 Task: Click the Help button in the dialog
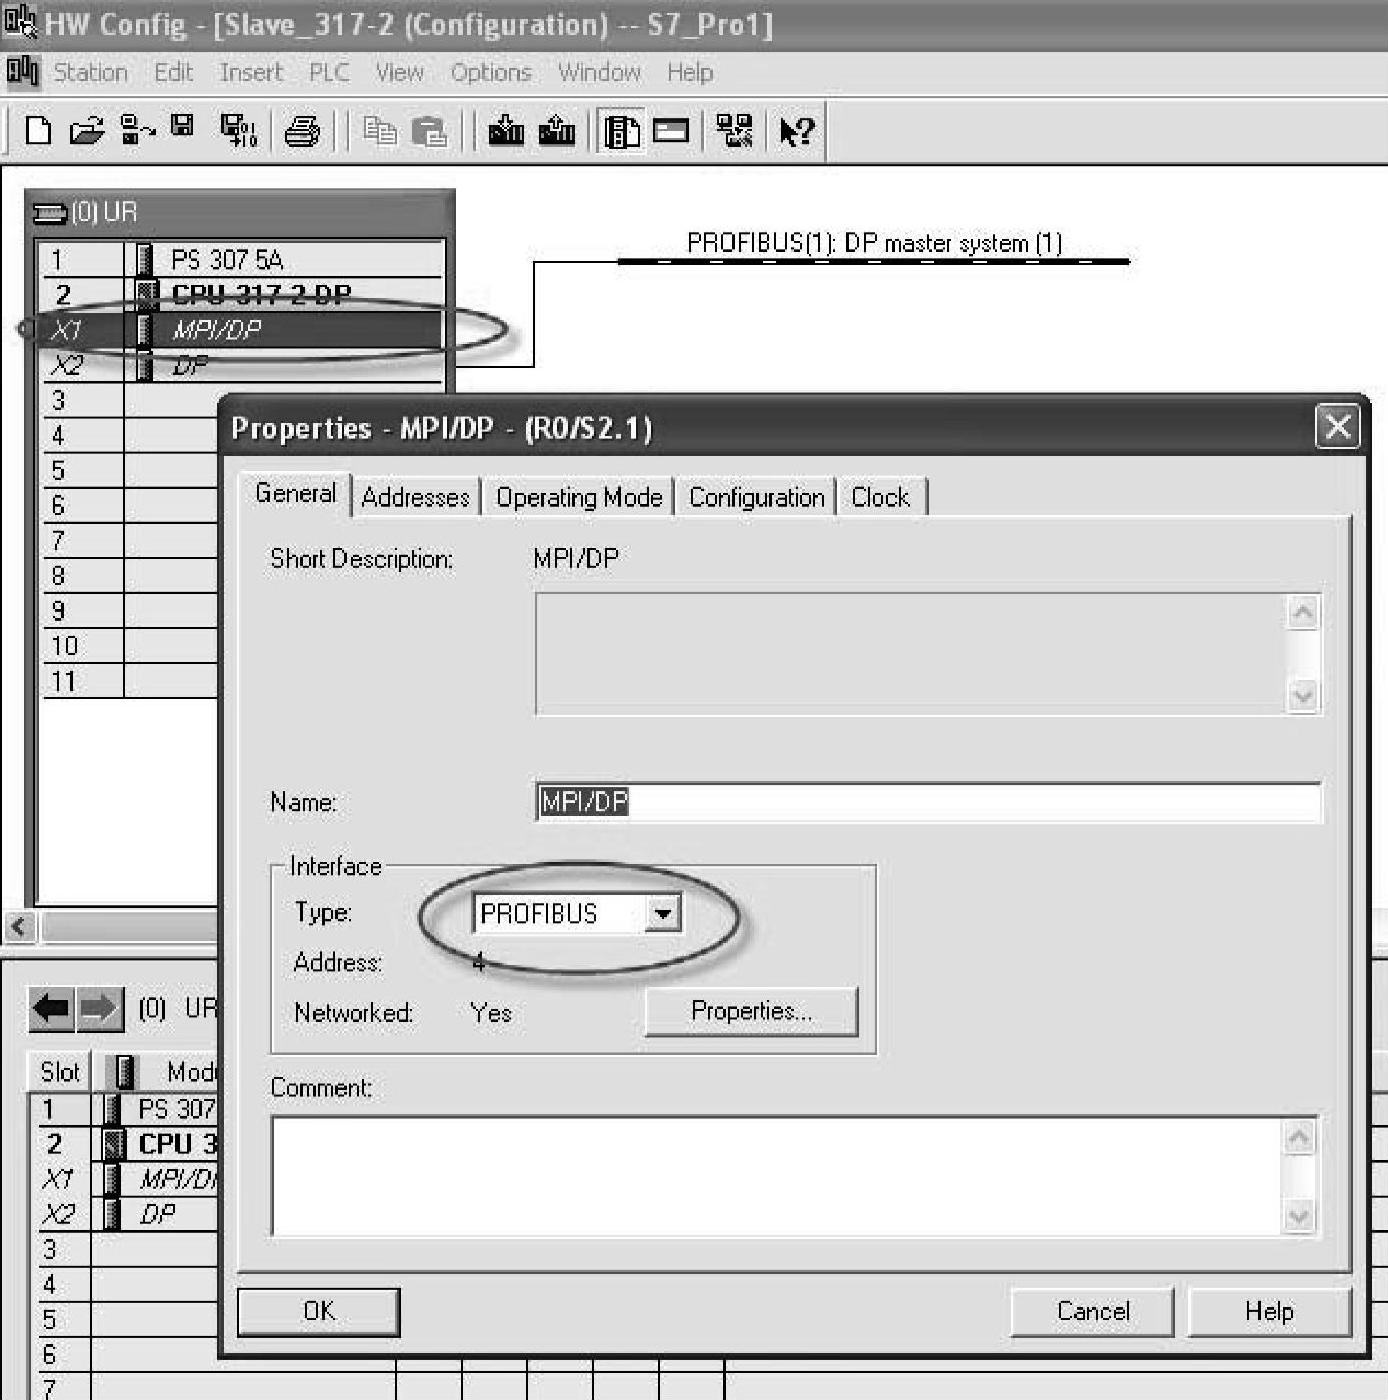(x=1269, y=1311)
